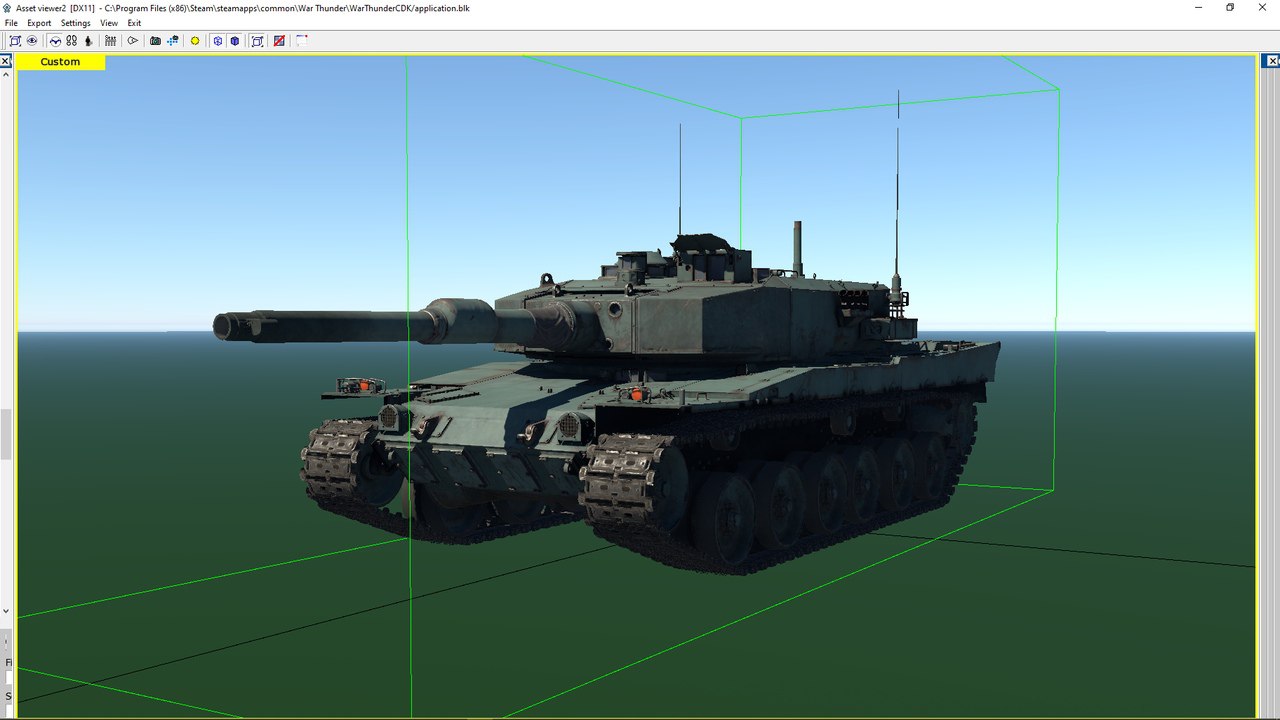This screenshot has height=720, width=1280.
Task: Toggle the solid blue cube icon
Action: point(235,41)
